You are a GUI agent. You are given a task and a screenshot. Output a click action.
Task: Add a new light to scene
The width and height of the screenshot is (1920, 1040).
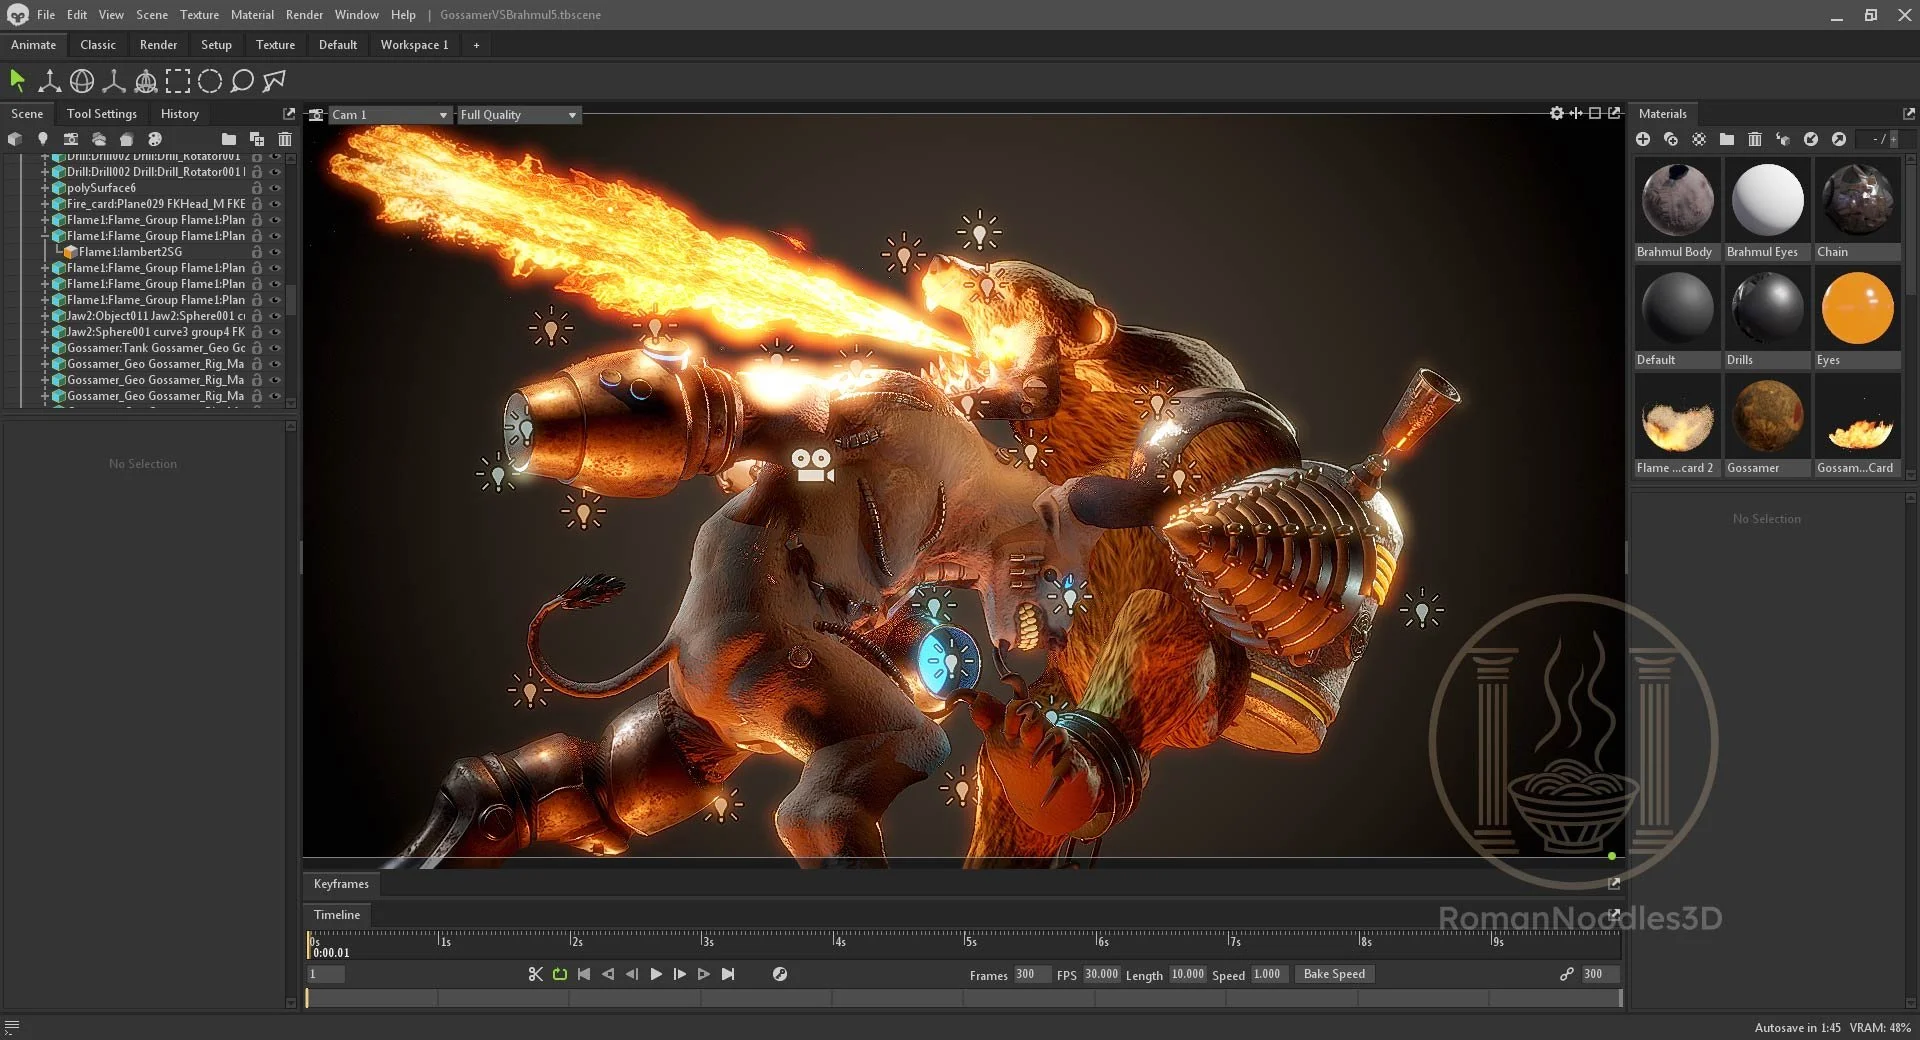pyautogui.click(x=42, y=139)
